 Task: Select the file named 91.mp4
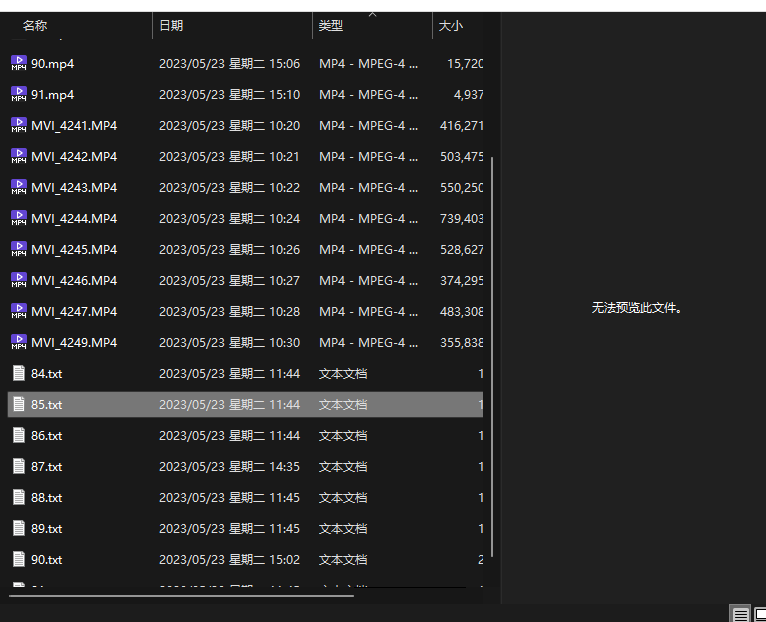53,94
